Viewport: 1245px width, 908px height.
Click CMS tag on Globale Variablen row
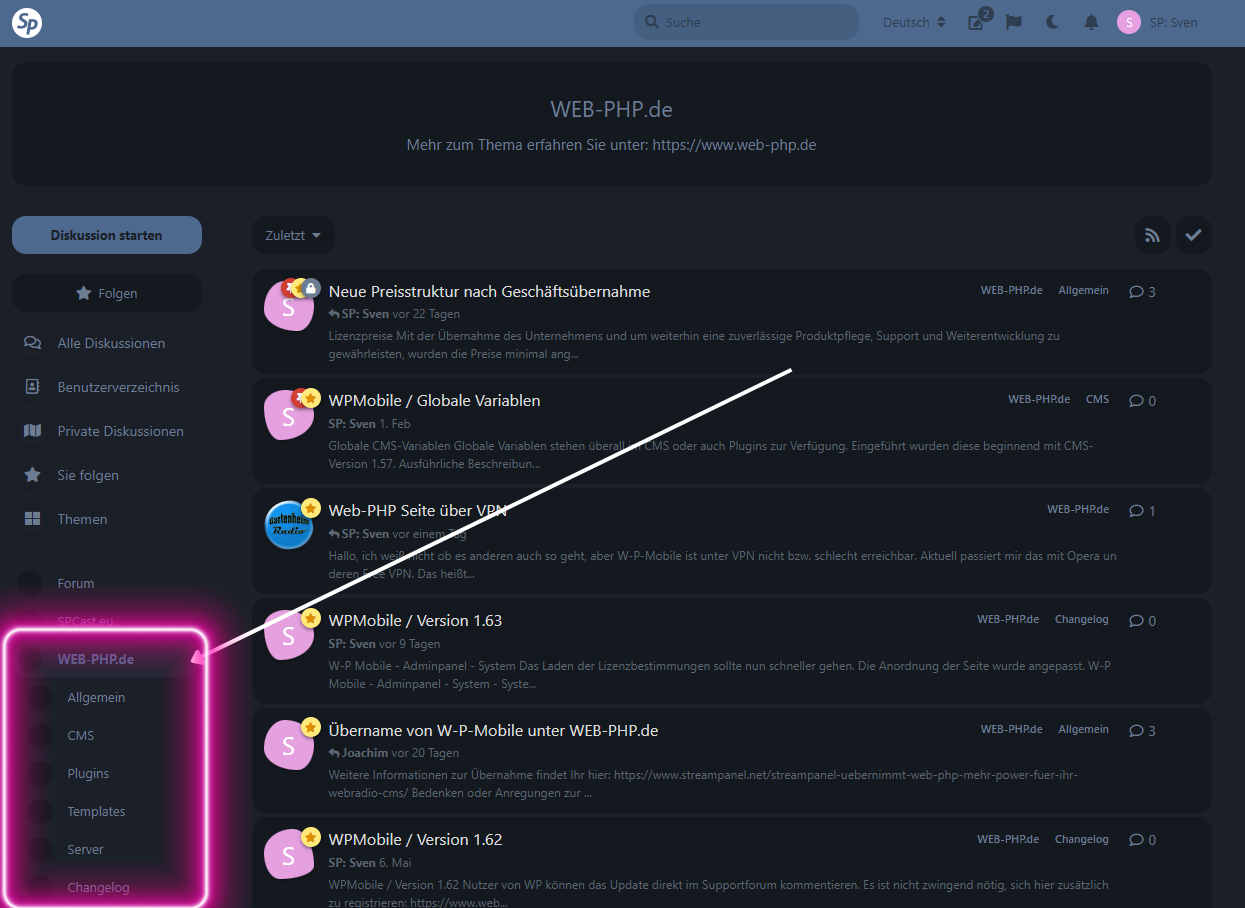point(1097,399)
